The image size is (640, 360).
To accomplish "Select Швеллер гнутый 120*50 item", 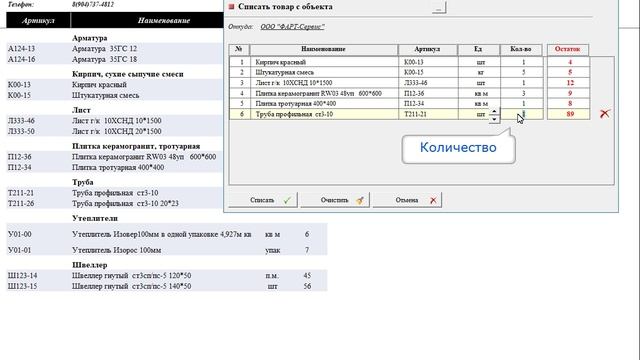I will pos(131,276).
